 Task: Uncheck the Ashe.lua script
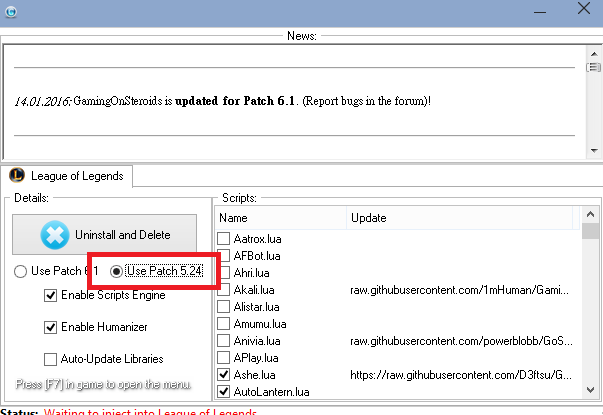(x=223, y=374)
